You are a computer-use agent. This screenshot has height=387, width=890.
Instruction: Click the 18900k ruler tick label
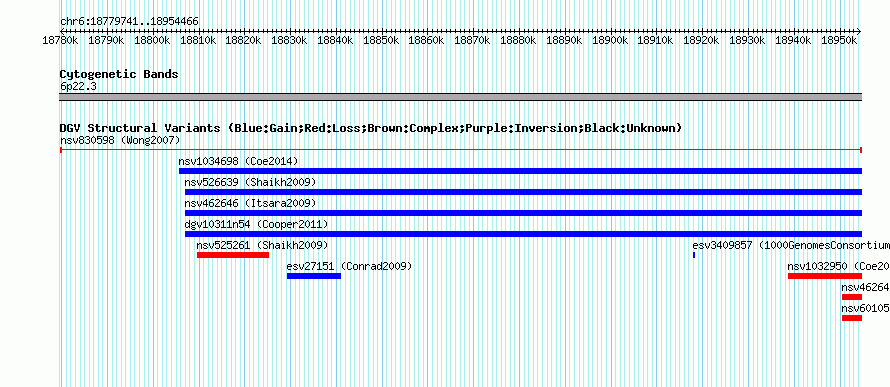(610, 41)
